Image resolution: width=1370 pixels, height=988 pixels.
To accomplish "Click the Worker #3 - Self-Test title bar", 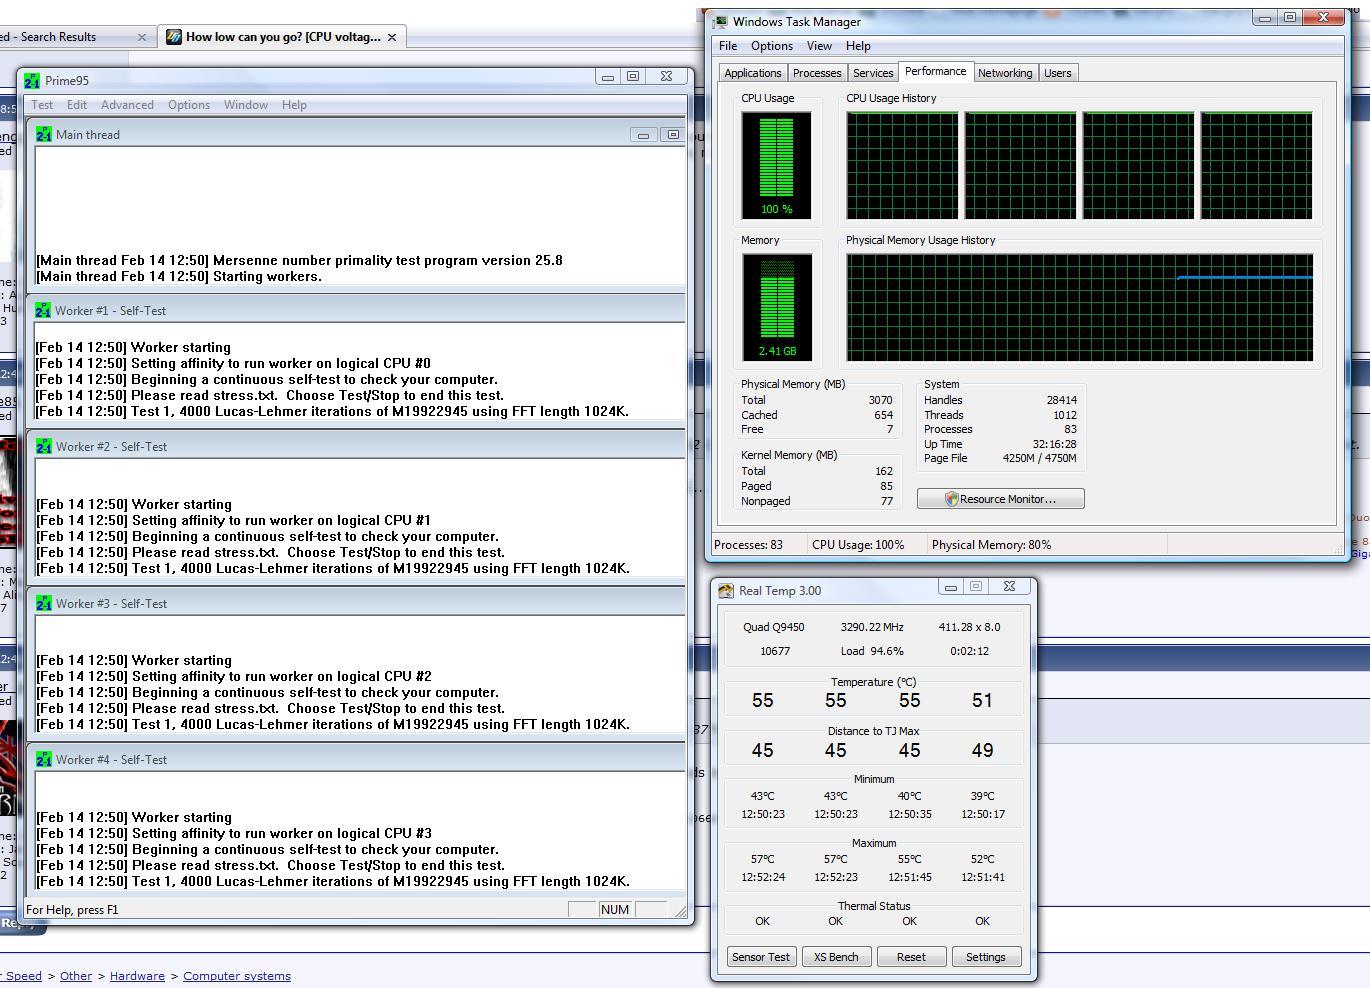I will pyautogui.click(x=355, y=603).
